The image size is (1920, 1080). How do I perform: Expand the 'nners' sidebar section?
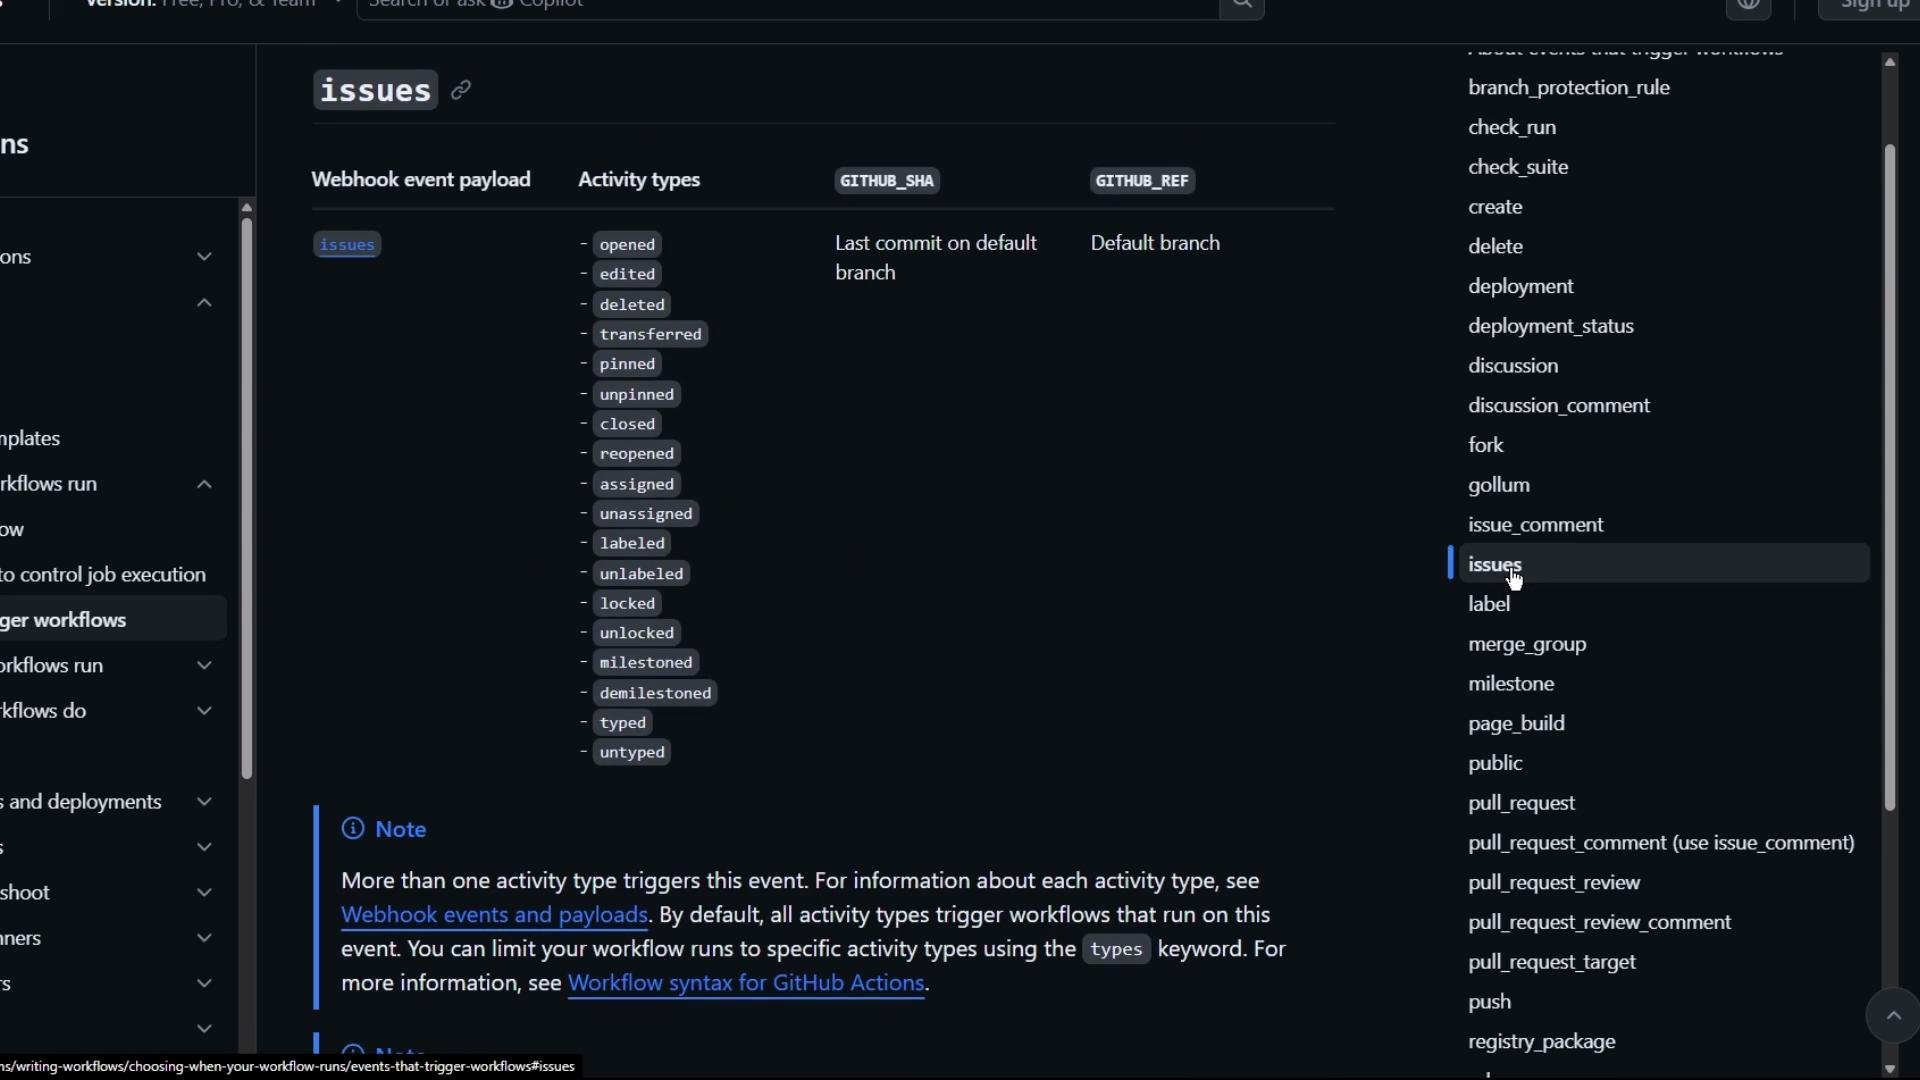pos(204,938)
